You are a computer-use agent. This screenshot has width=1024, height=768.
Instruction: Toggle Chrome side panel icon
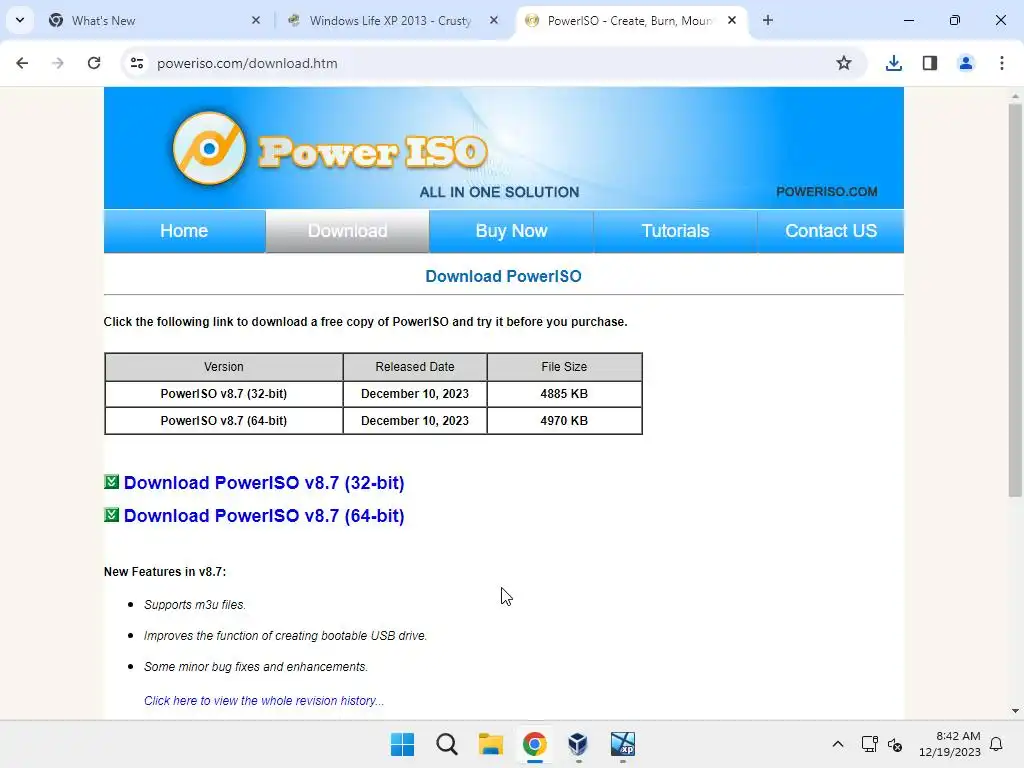pyautogui.click(x=930, y=63)
